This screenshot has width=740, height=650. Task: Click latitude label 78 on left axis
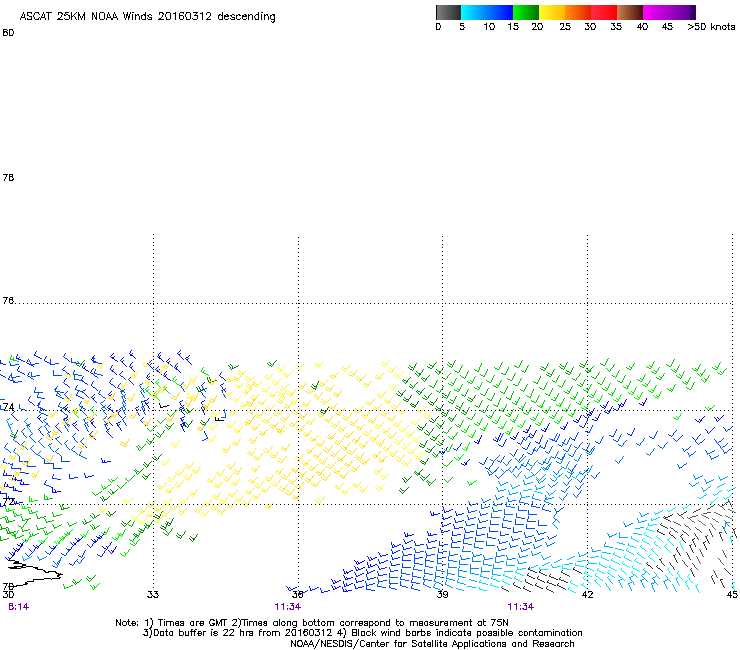click(x=8, y=177)
